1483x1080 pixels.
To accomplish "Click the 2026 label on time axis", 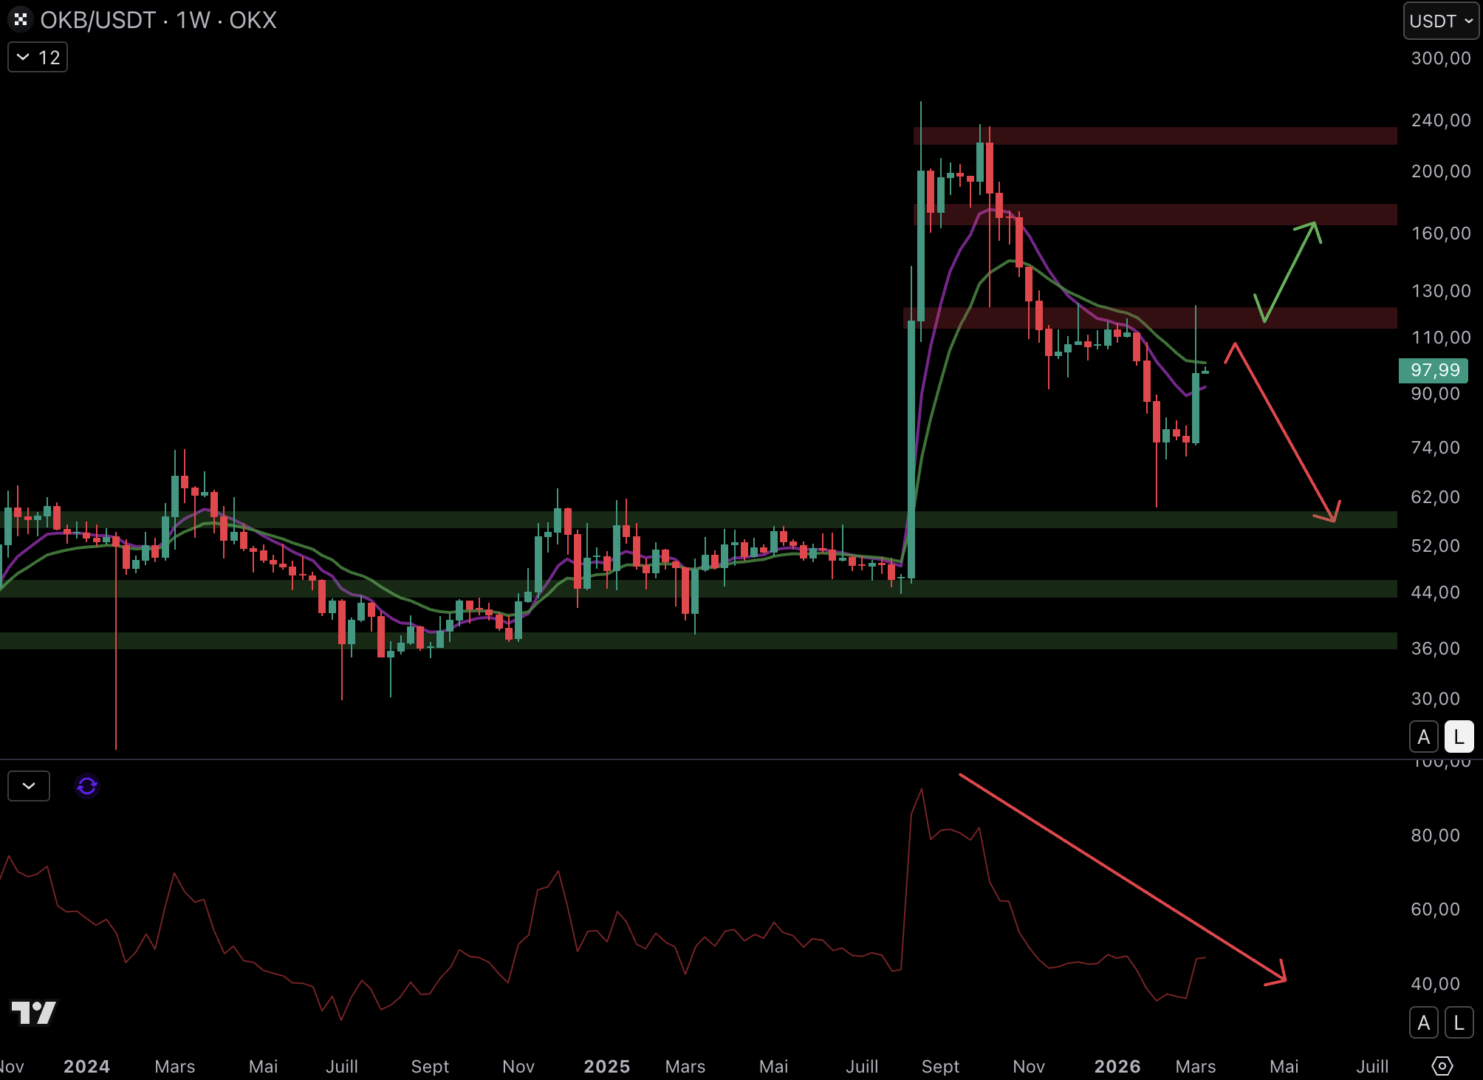I will (x=1117, y=1066).
